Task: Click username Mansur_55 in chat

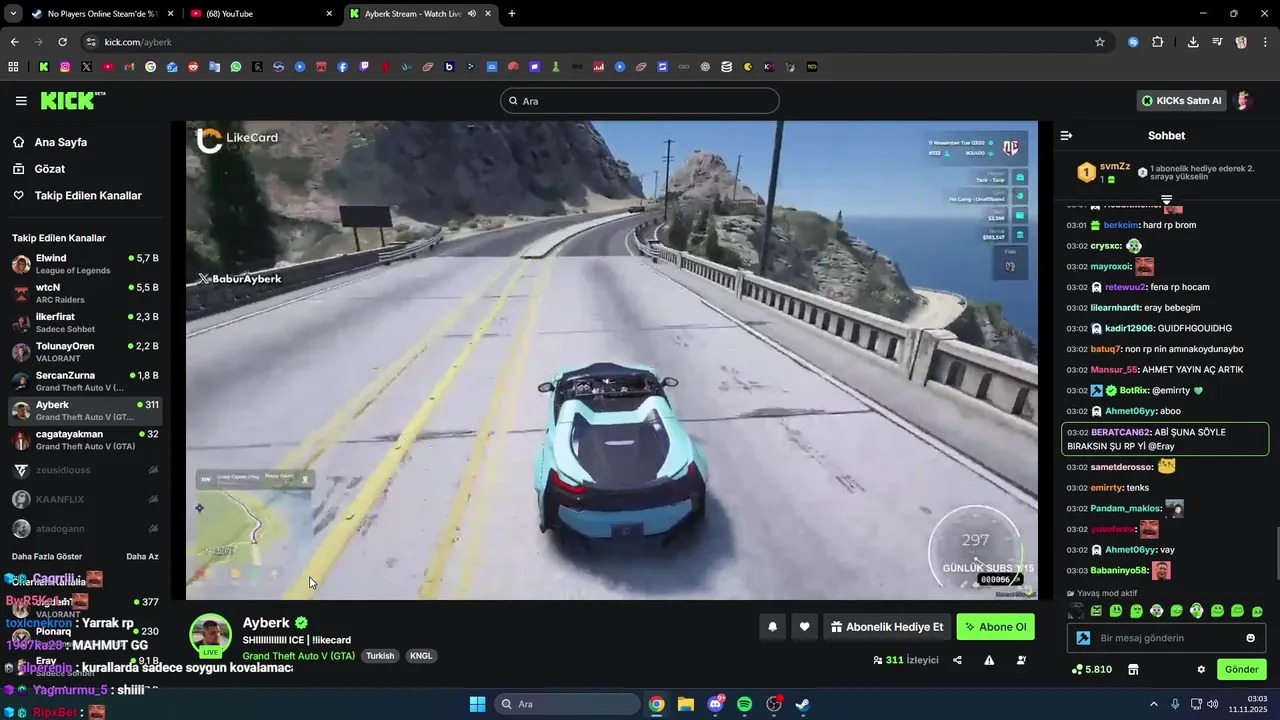Action: [1114, 370]
